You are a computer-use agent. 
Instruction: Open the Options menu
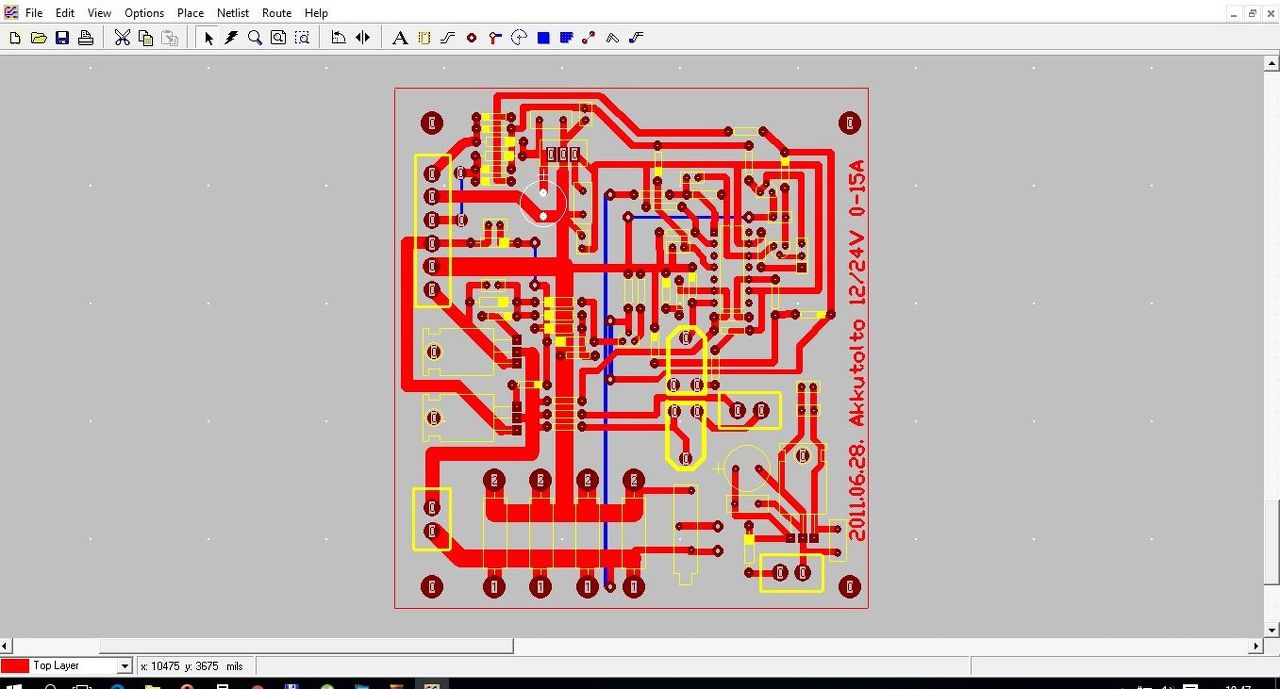tap(144, 13)
